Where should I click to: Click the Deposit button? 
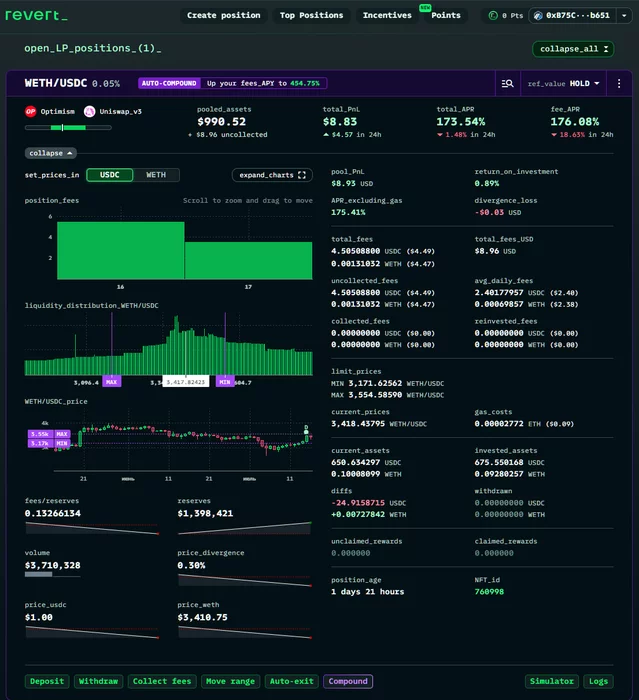tap(47, 681)
